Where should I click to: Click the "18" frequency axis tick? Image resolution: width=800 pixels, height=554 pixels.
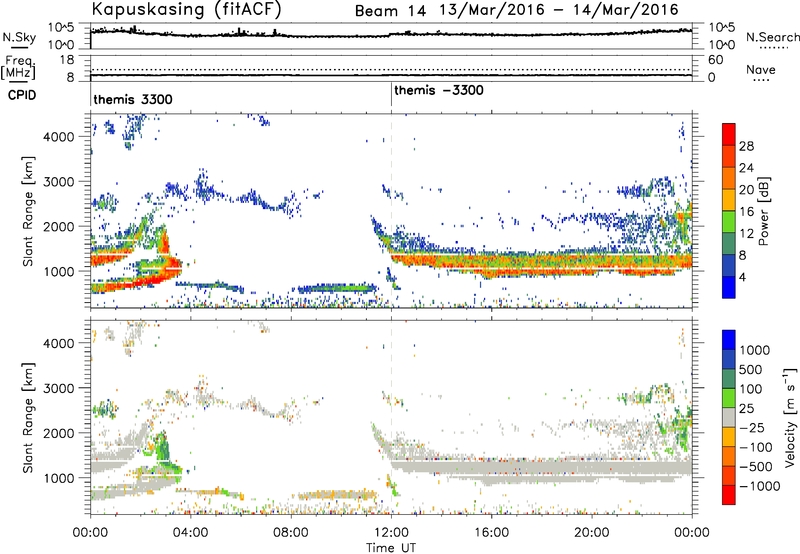click(67, 60)
